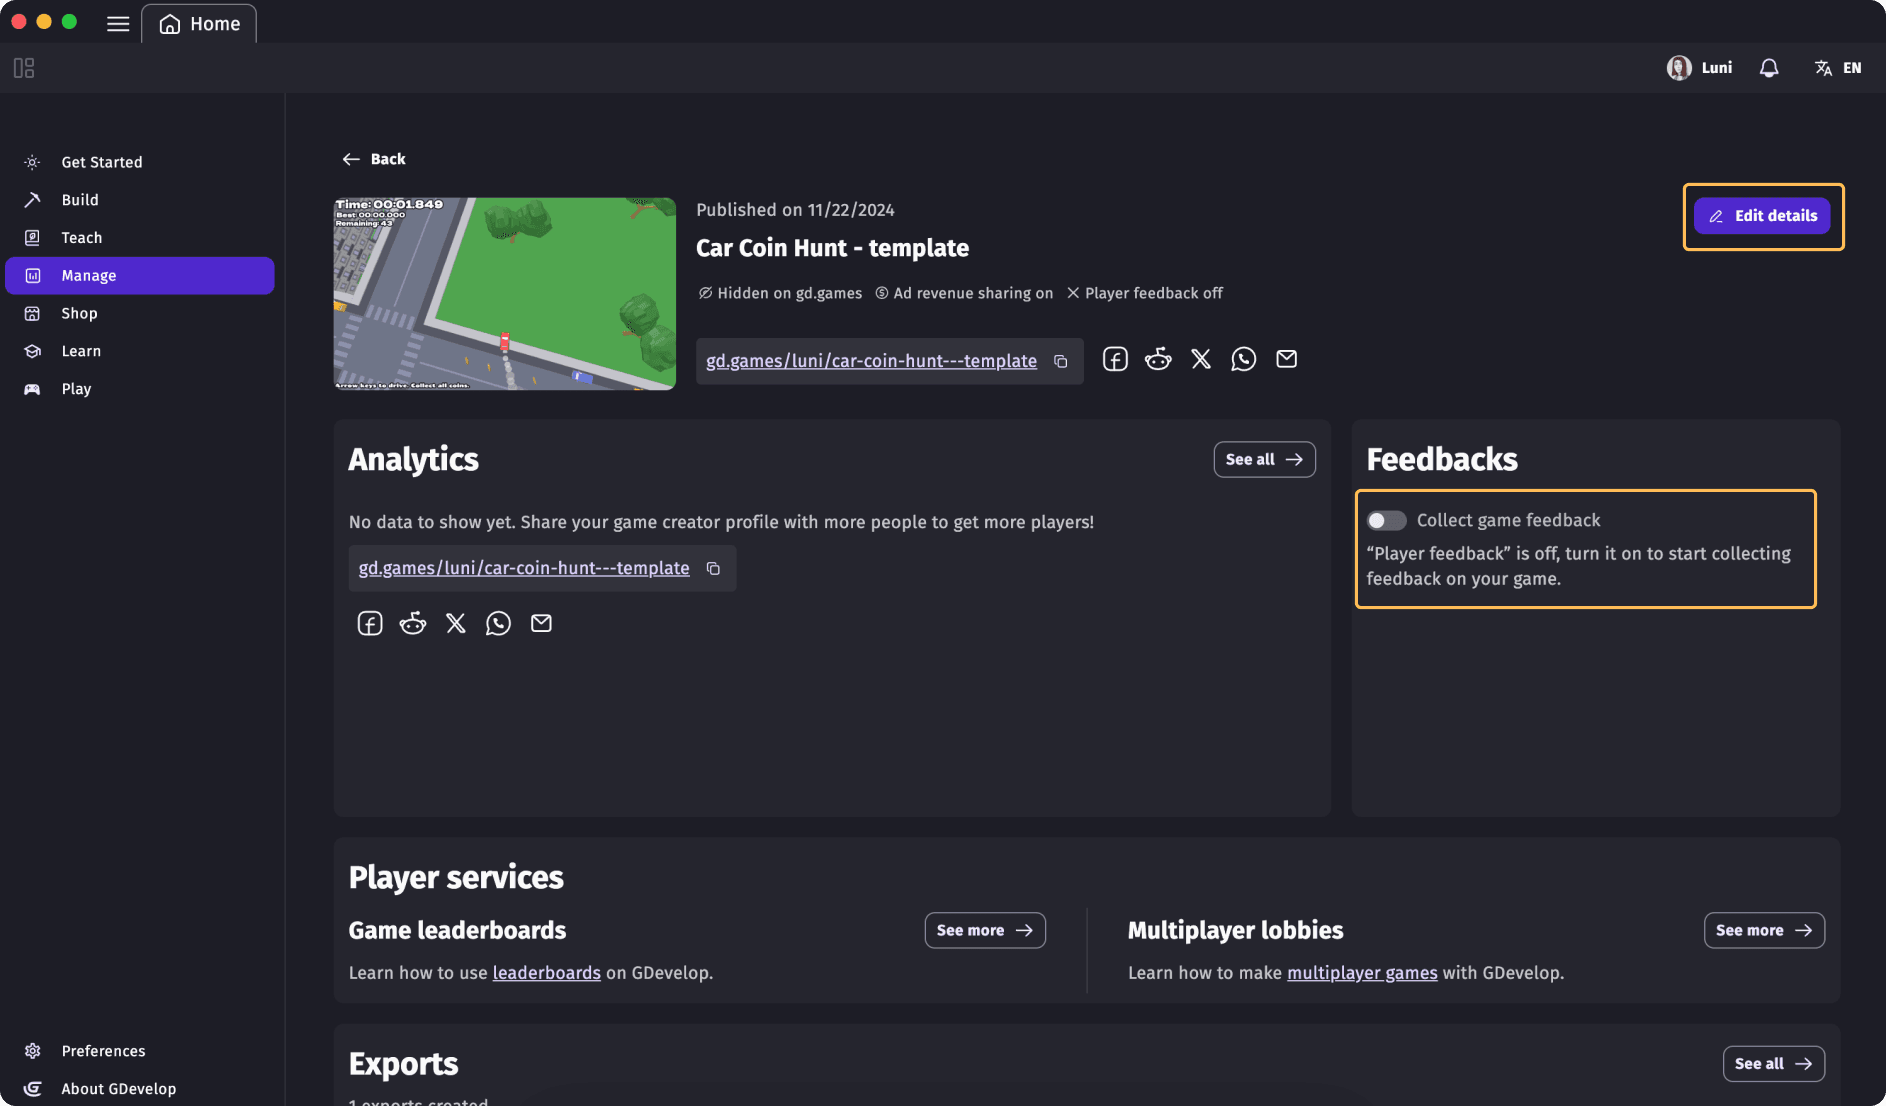This screenshot has height=1106, width=1886.
Task: Copy the game URL in Analytics section
Action: 713,568
